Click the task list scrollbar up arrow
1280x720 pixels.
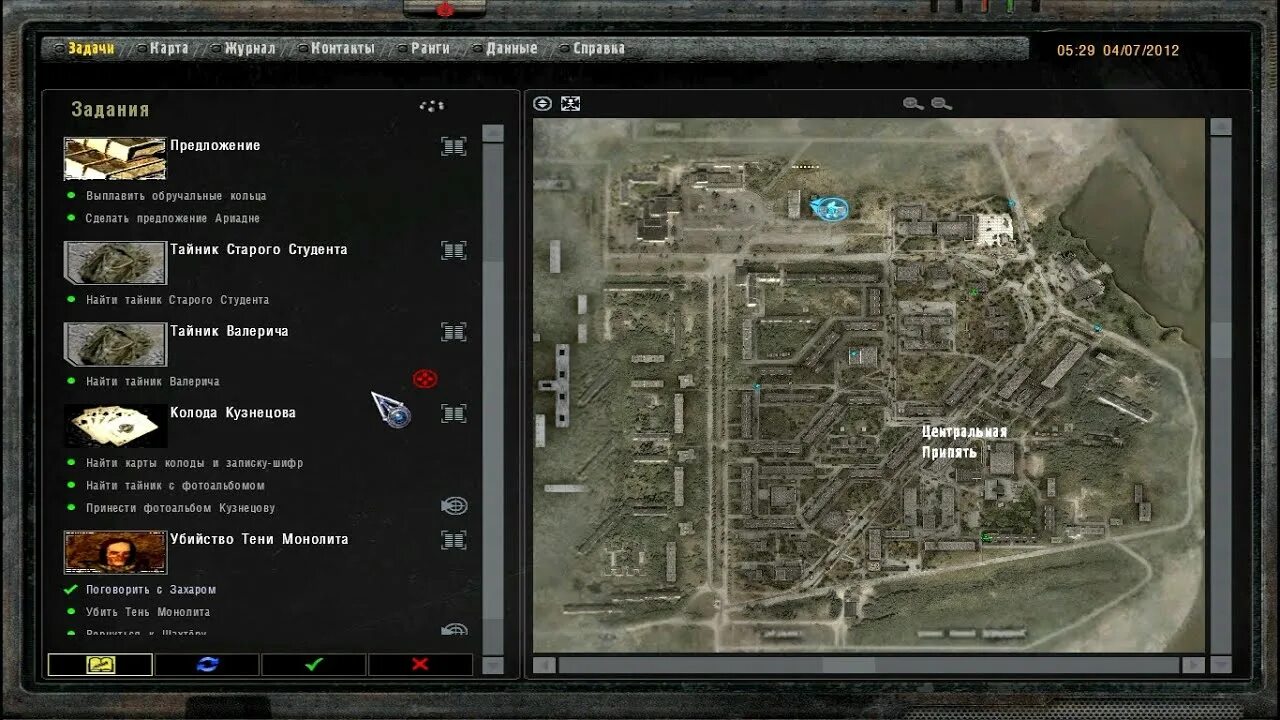click(493, 133)
